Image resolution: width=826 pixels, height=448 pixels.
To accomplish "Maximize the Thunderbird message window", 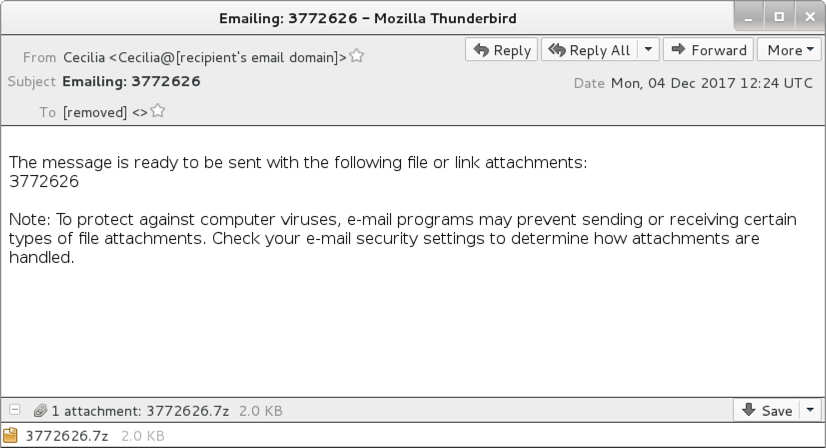I will (x=779, y=17).
